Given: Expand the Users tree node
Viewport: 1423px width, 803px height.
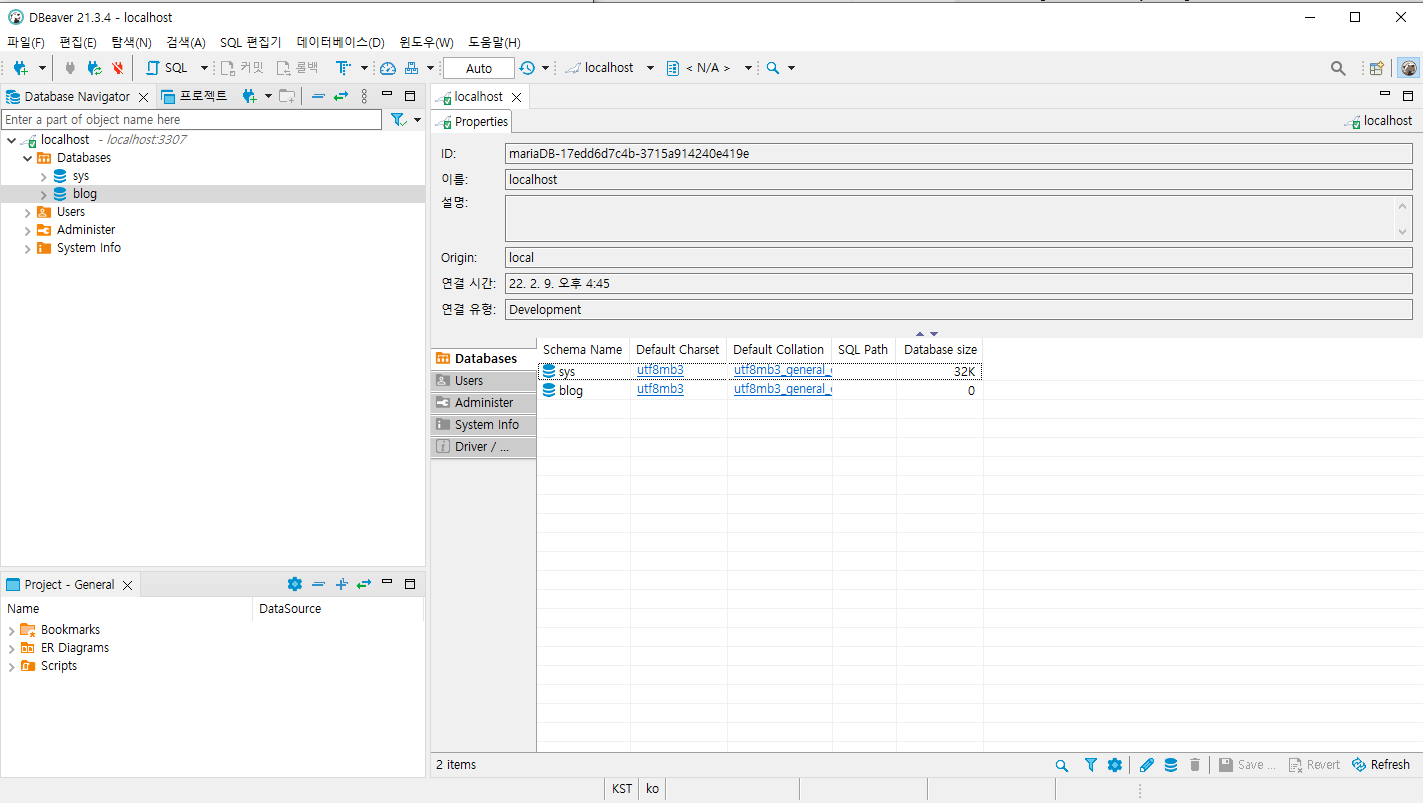Looking at the screenshot, I should pos(27,212).
